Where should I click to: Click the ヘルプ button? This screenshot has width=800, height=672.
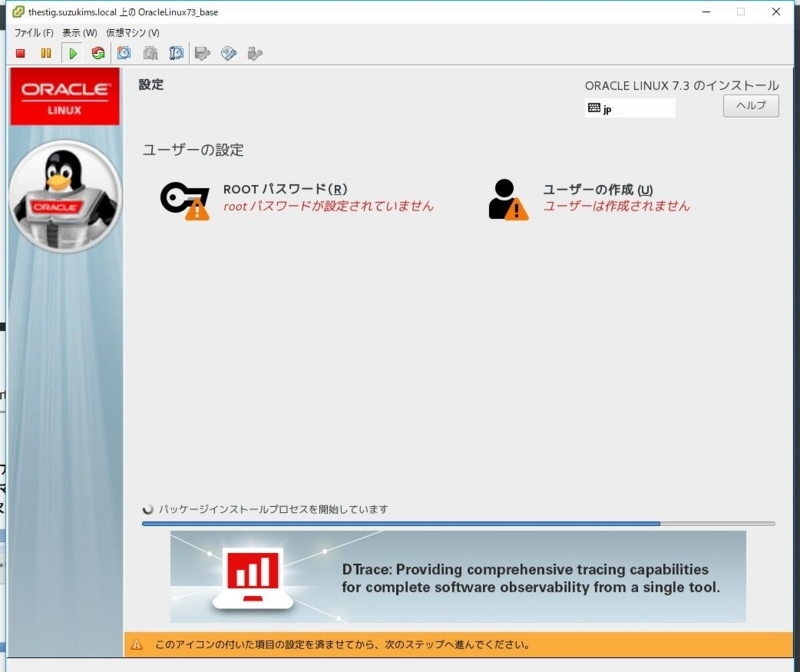[x=751, y=106]
